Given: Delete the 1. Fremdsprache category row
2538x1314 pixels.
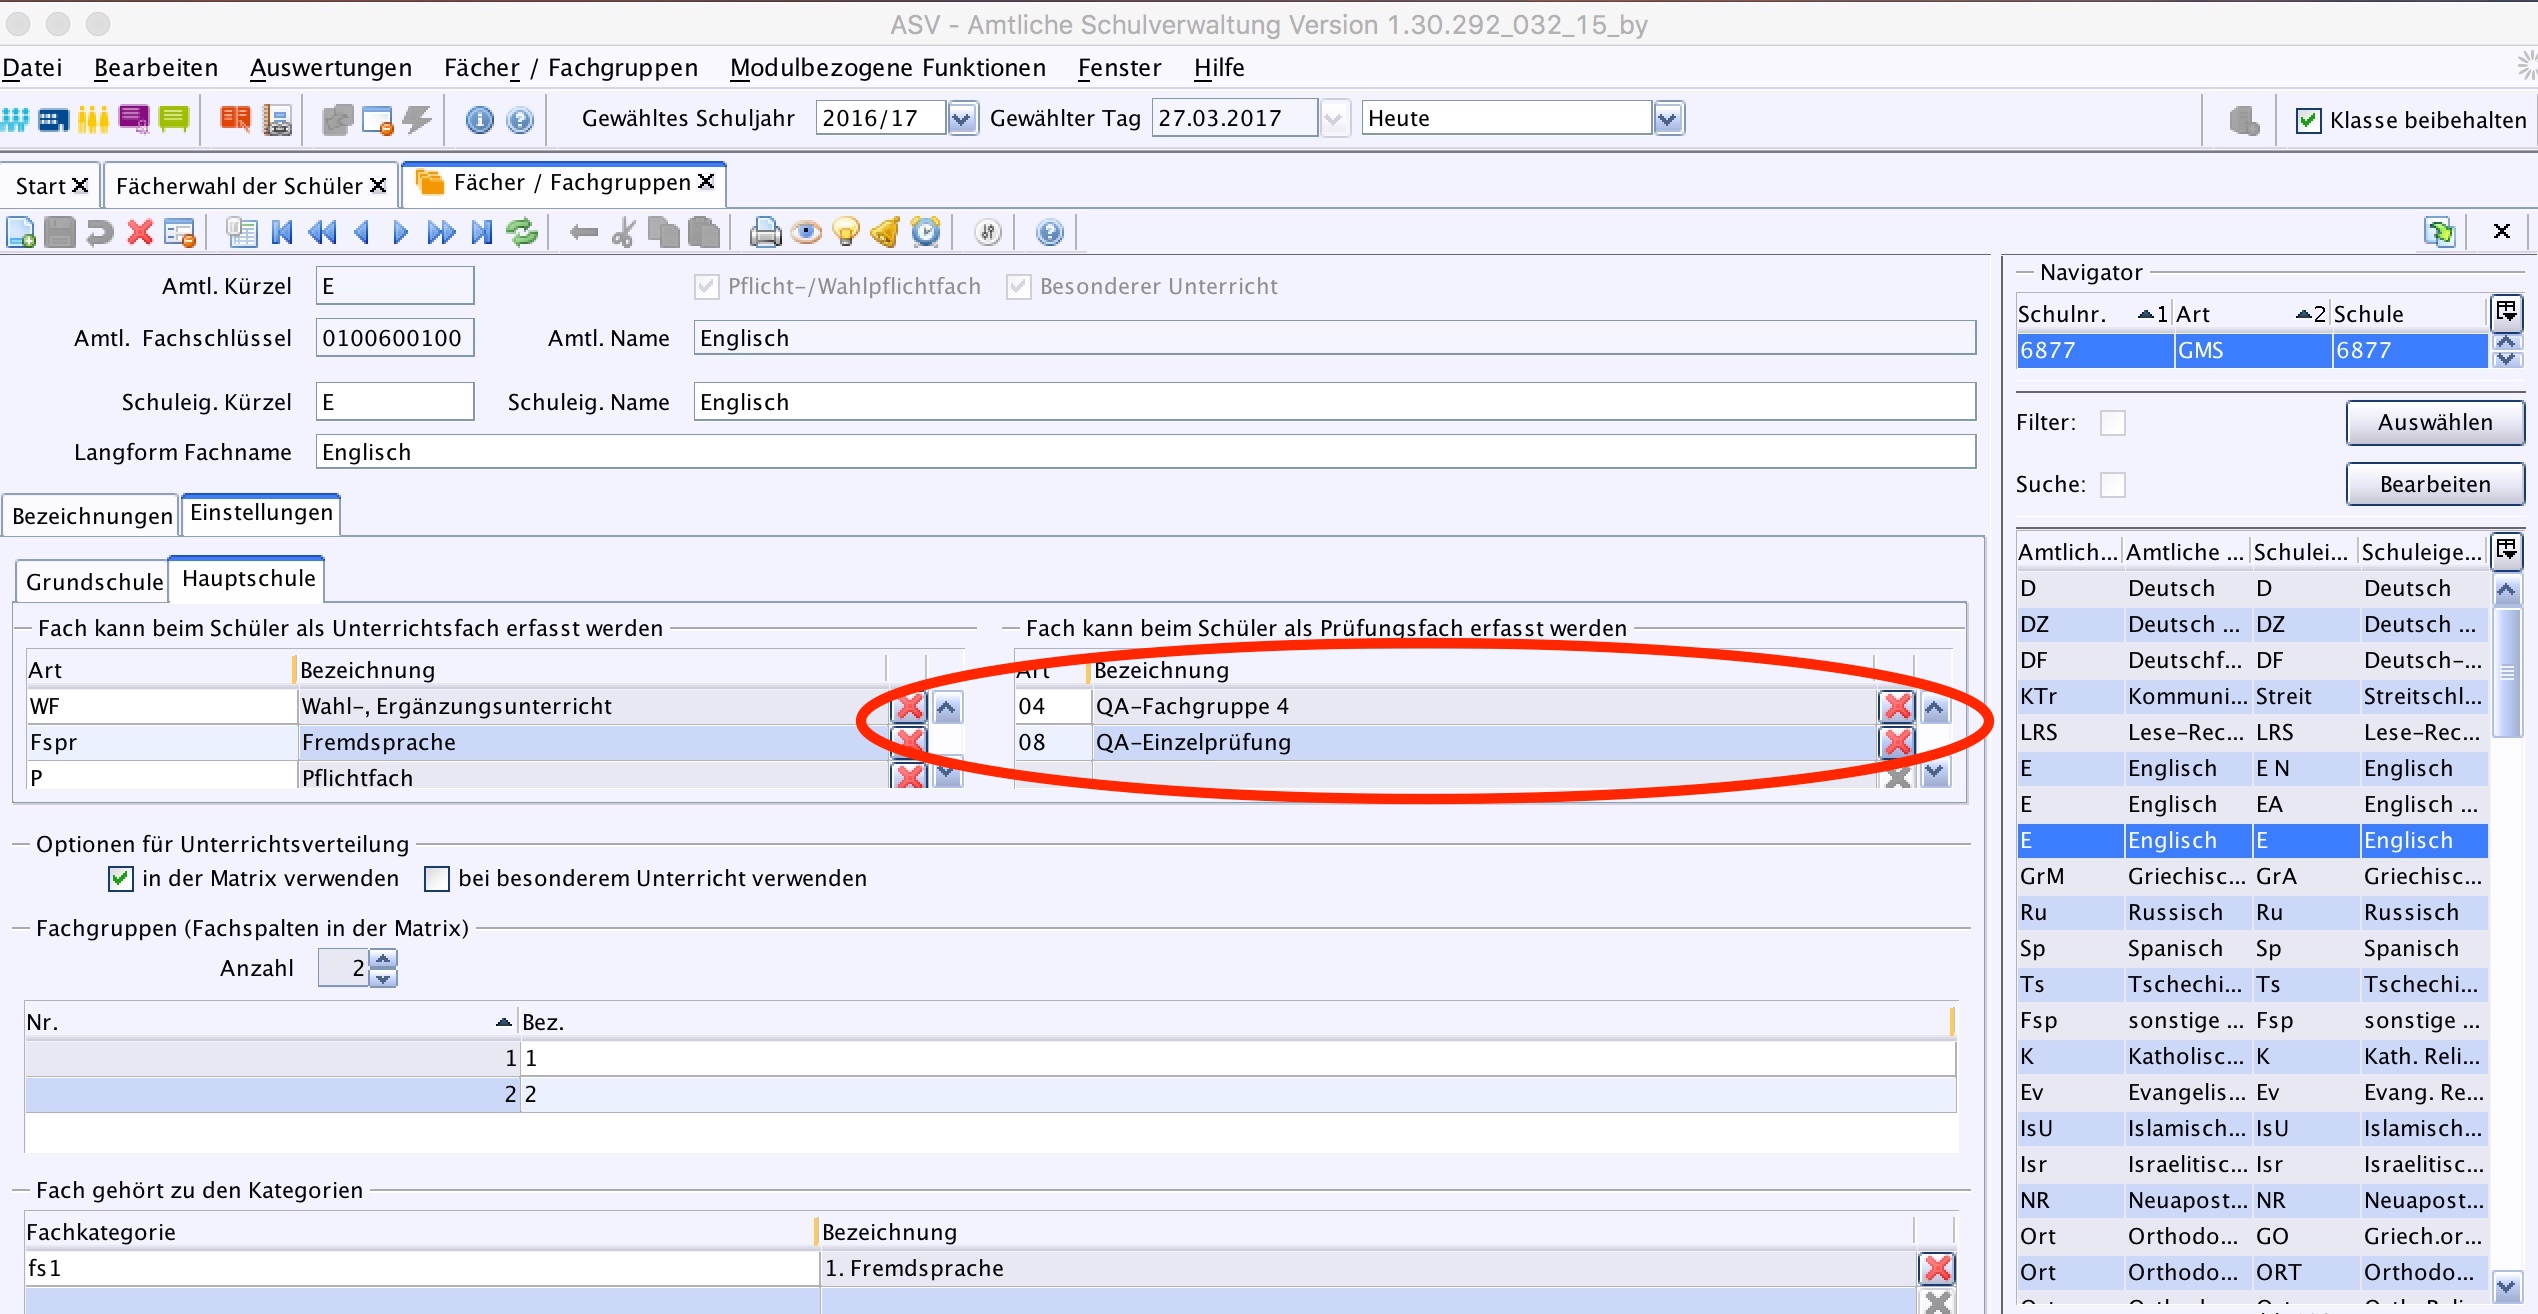Looking at the screenshot, I should coord(1938,1268).
